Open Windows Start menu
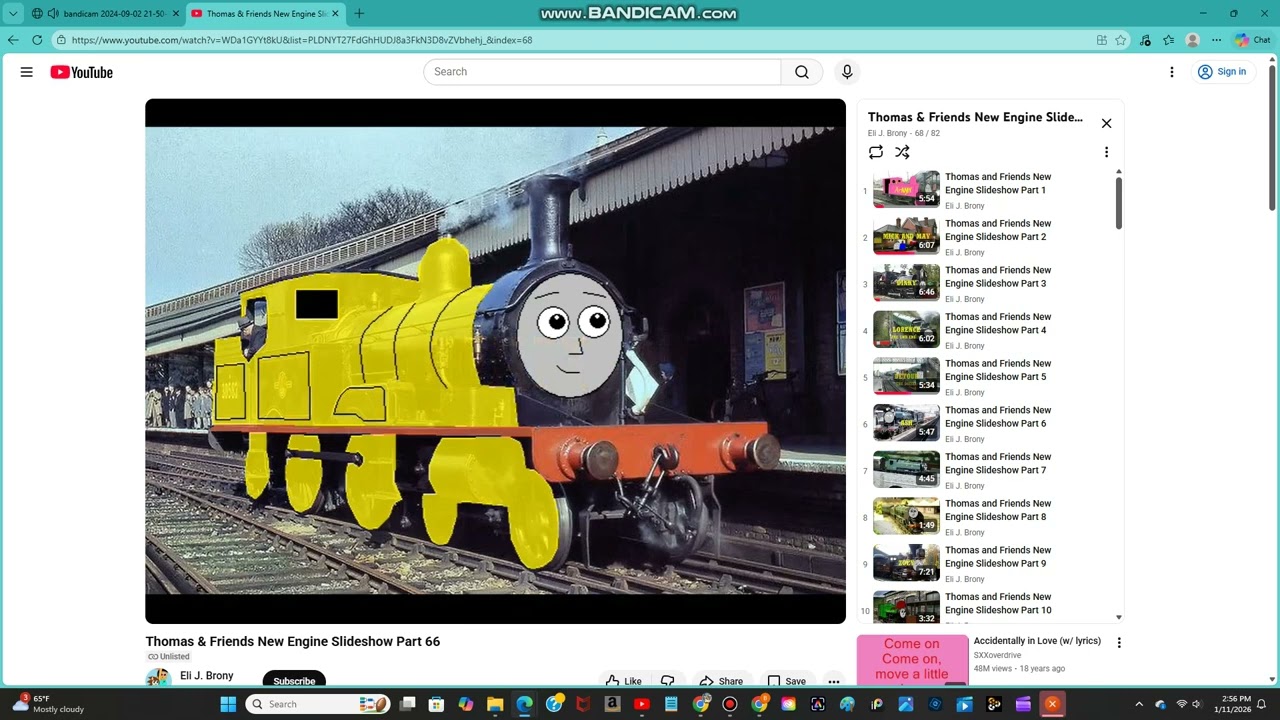This screenshot has height=720, width=1280. [228, 704]
